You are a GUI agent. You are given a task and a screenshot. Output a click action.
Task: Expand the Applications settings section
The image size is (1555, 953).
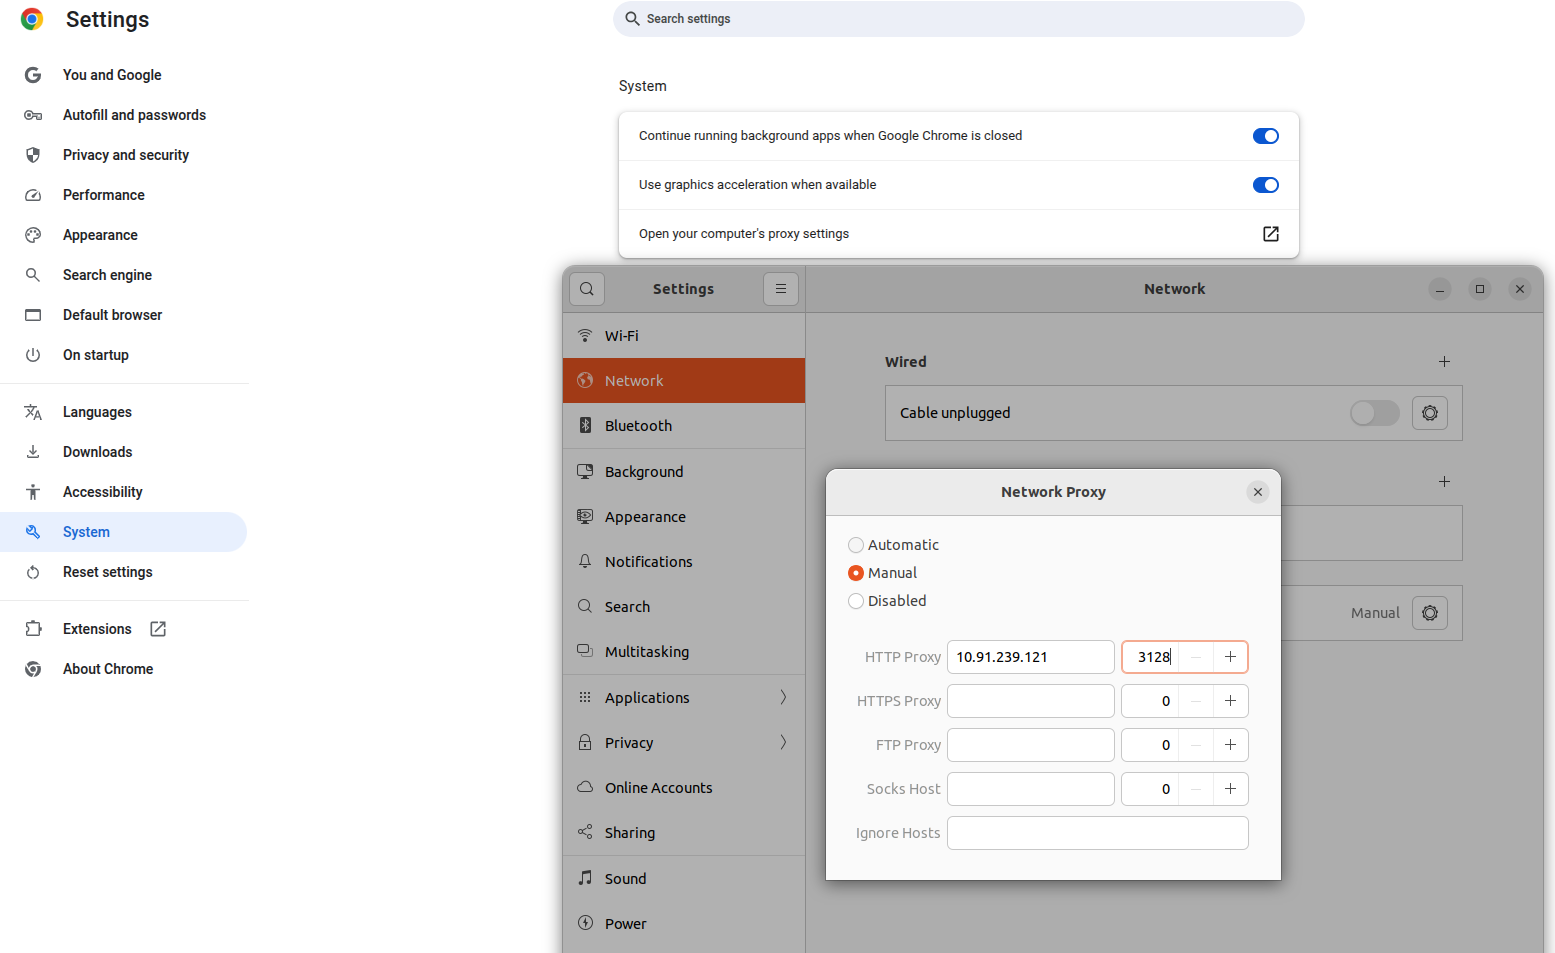(783, 698)
